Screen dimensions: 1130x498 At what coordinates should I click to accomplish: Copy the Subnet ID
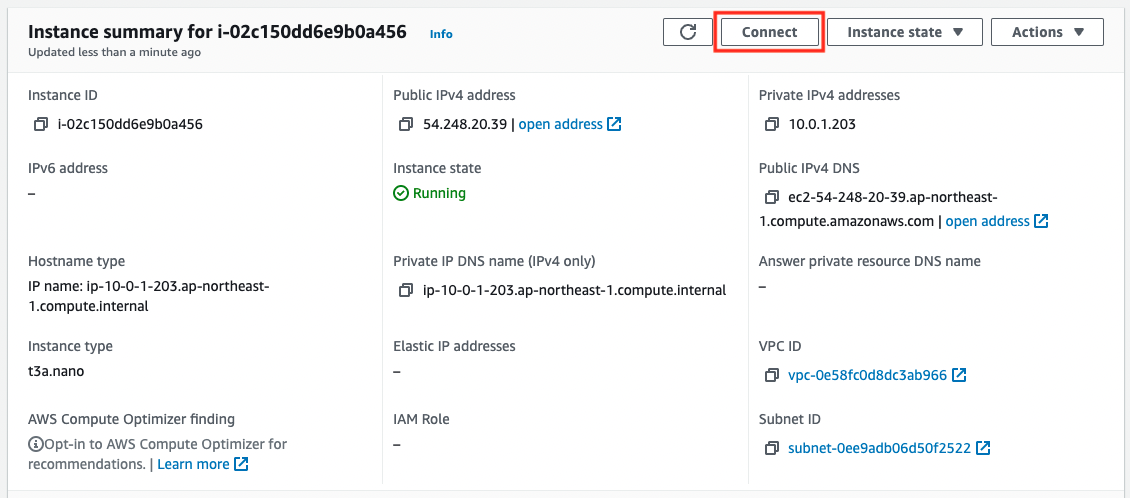772,448
